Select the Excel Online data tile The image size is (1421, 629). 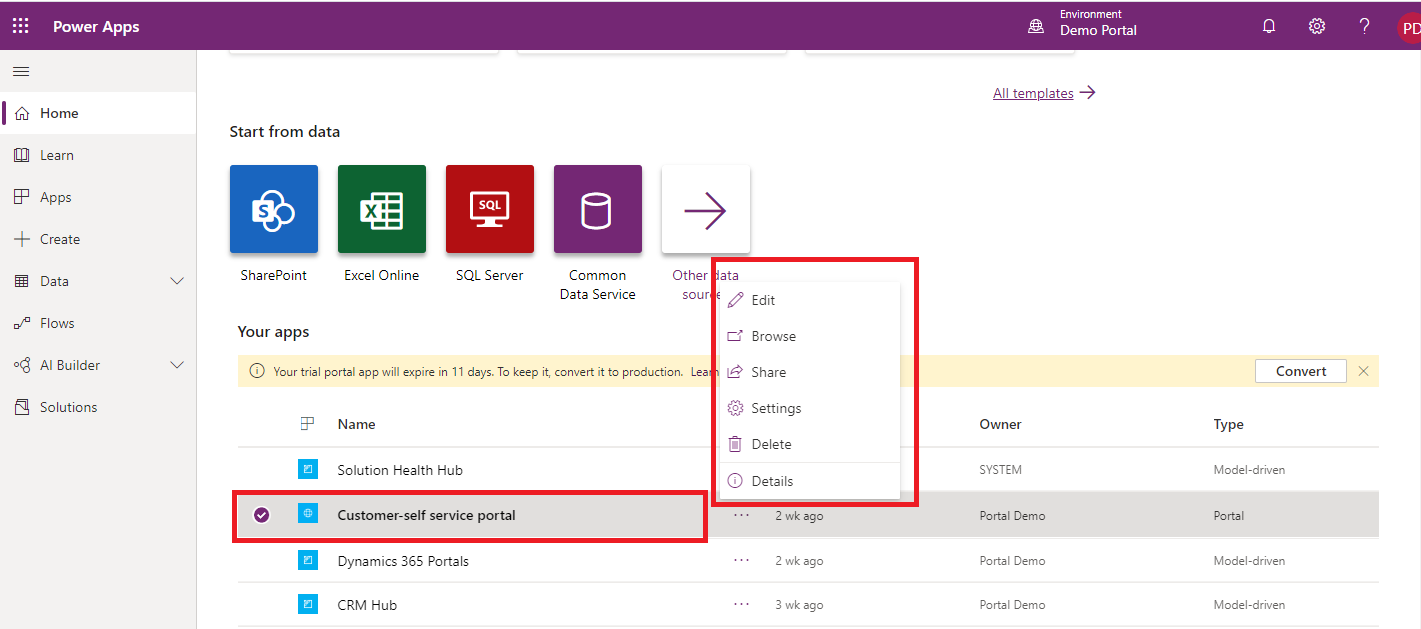[382, 209]
